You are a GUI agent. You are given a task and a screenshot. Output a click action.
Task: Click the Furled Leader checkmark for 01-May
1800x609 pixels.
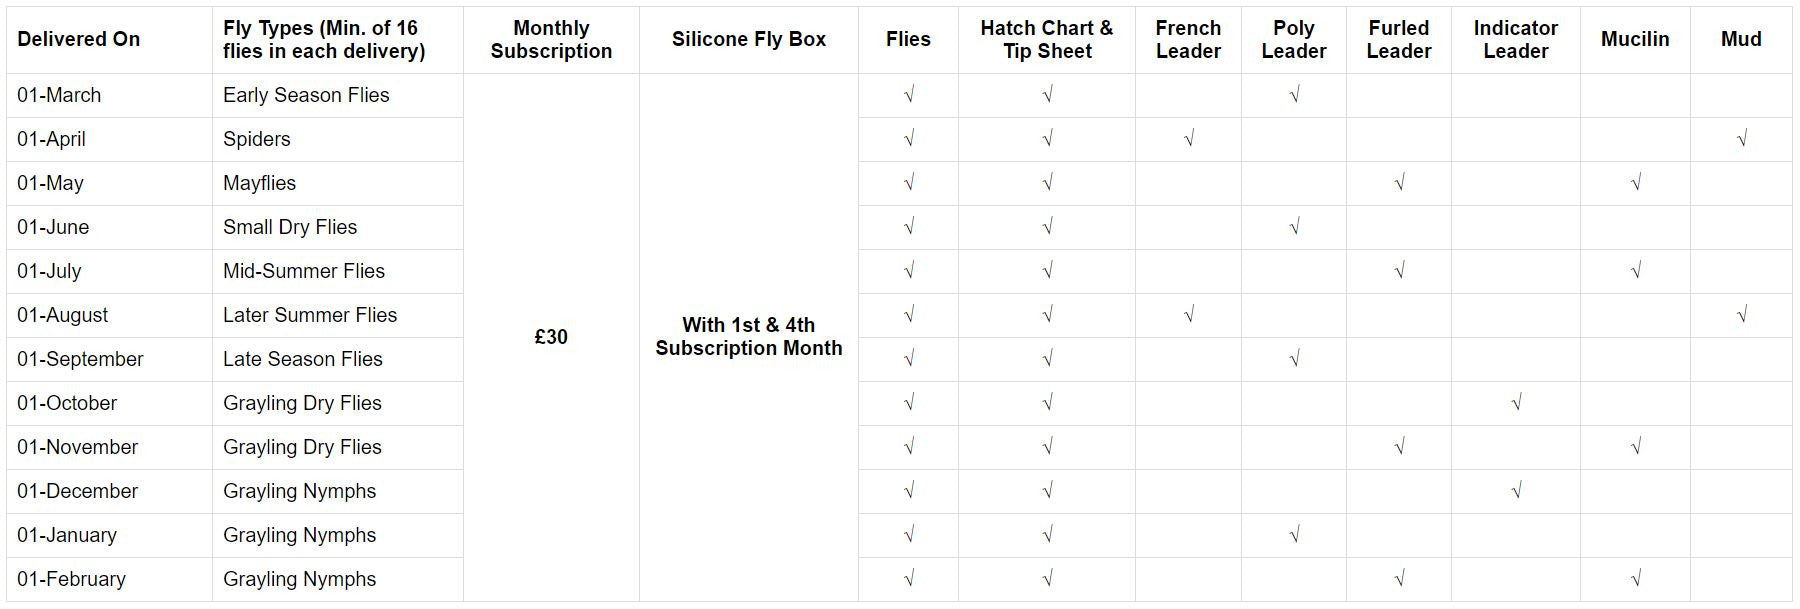pyautogui.click(x=1399, y=183)
